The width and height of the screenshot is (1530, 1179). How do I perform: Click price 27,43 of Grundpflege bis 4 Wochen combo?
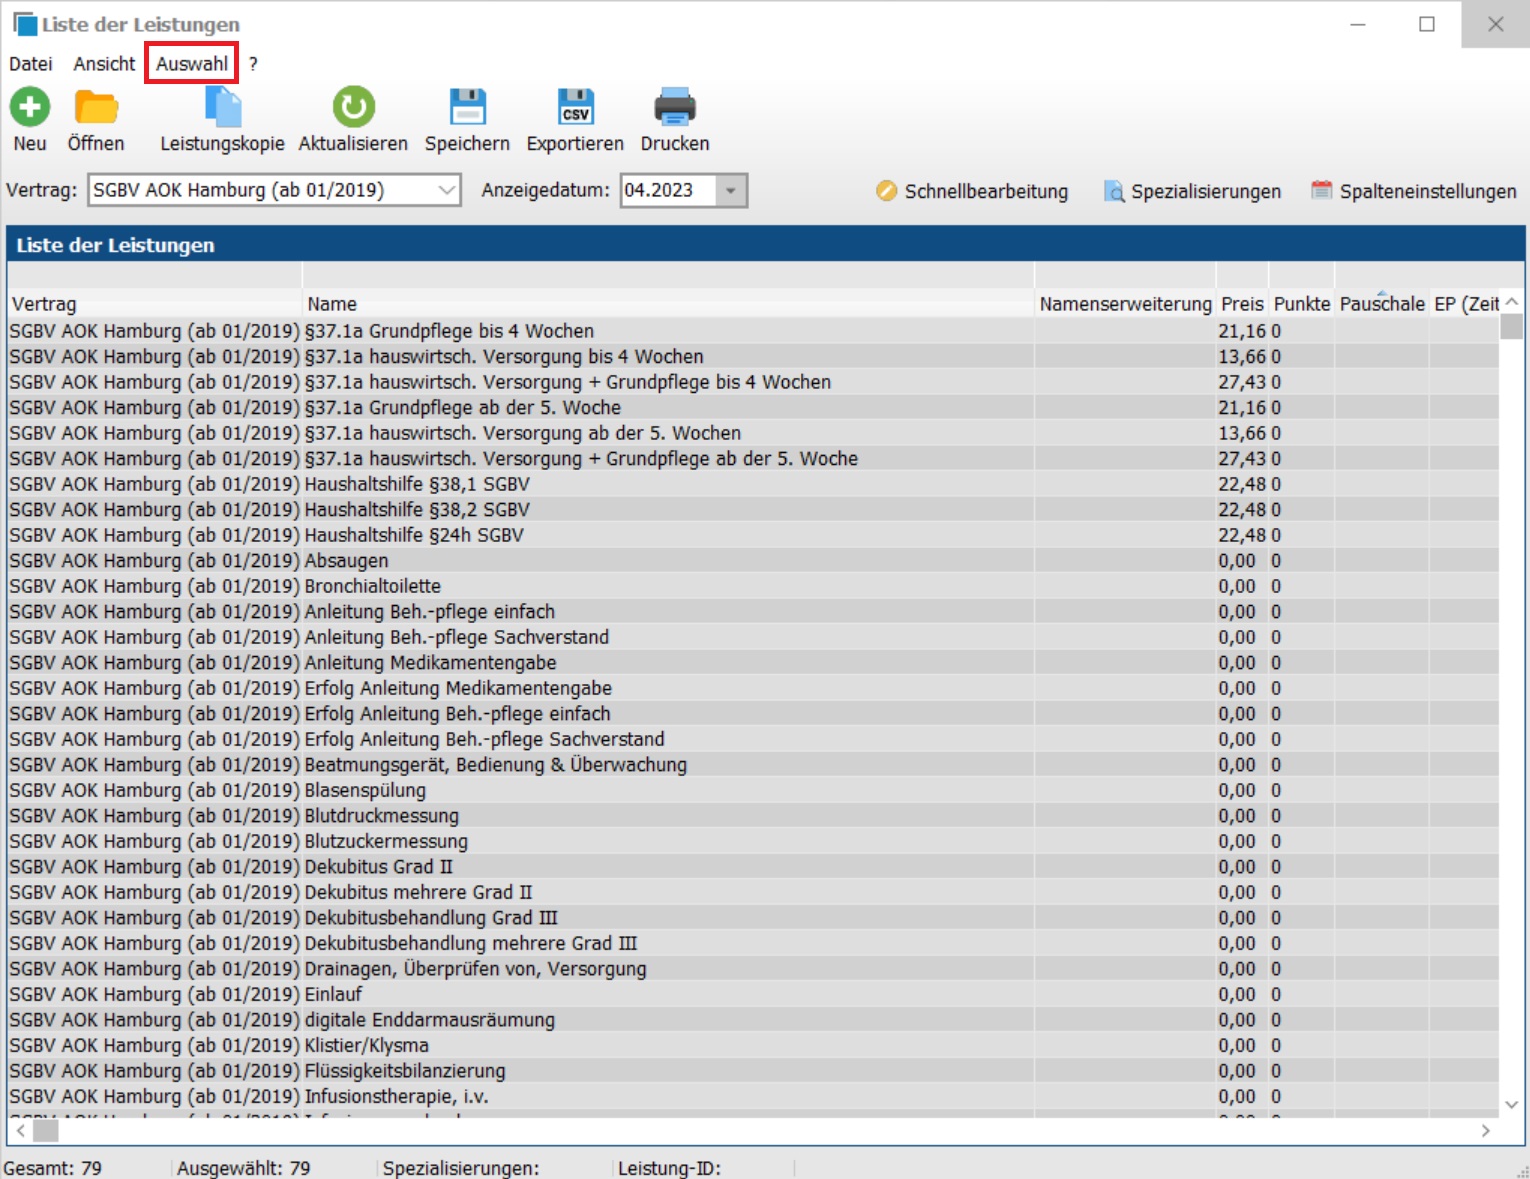pyautogui.click(x=1242, y=382)
